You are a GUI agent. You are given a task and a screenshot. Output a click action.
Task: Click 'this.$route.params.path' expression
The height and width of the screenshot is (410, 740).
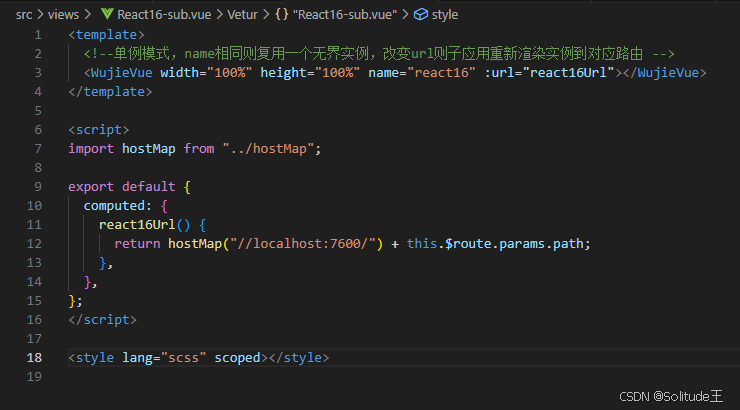pos(498,244)
